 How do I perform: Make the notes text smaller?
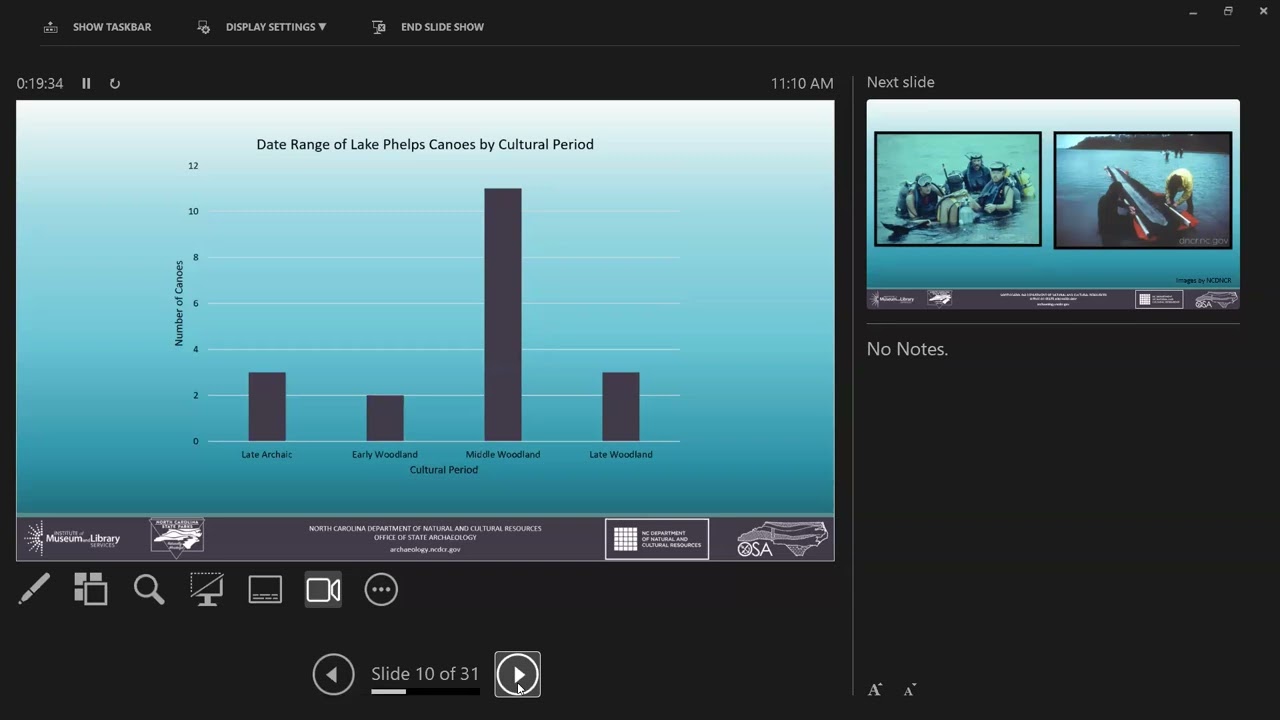(x=910, y=690)
